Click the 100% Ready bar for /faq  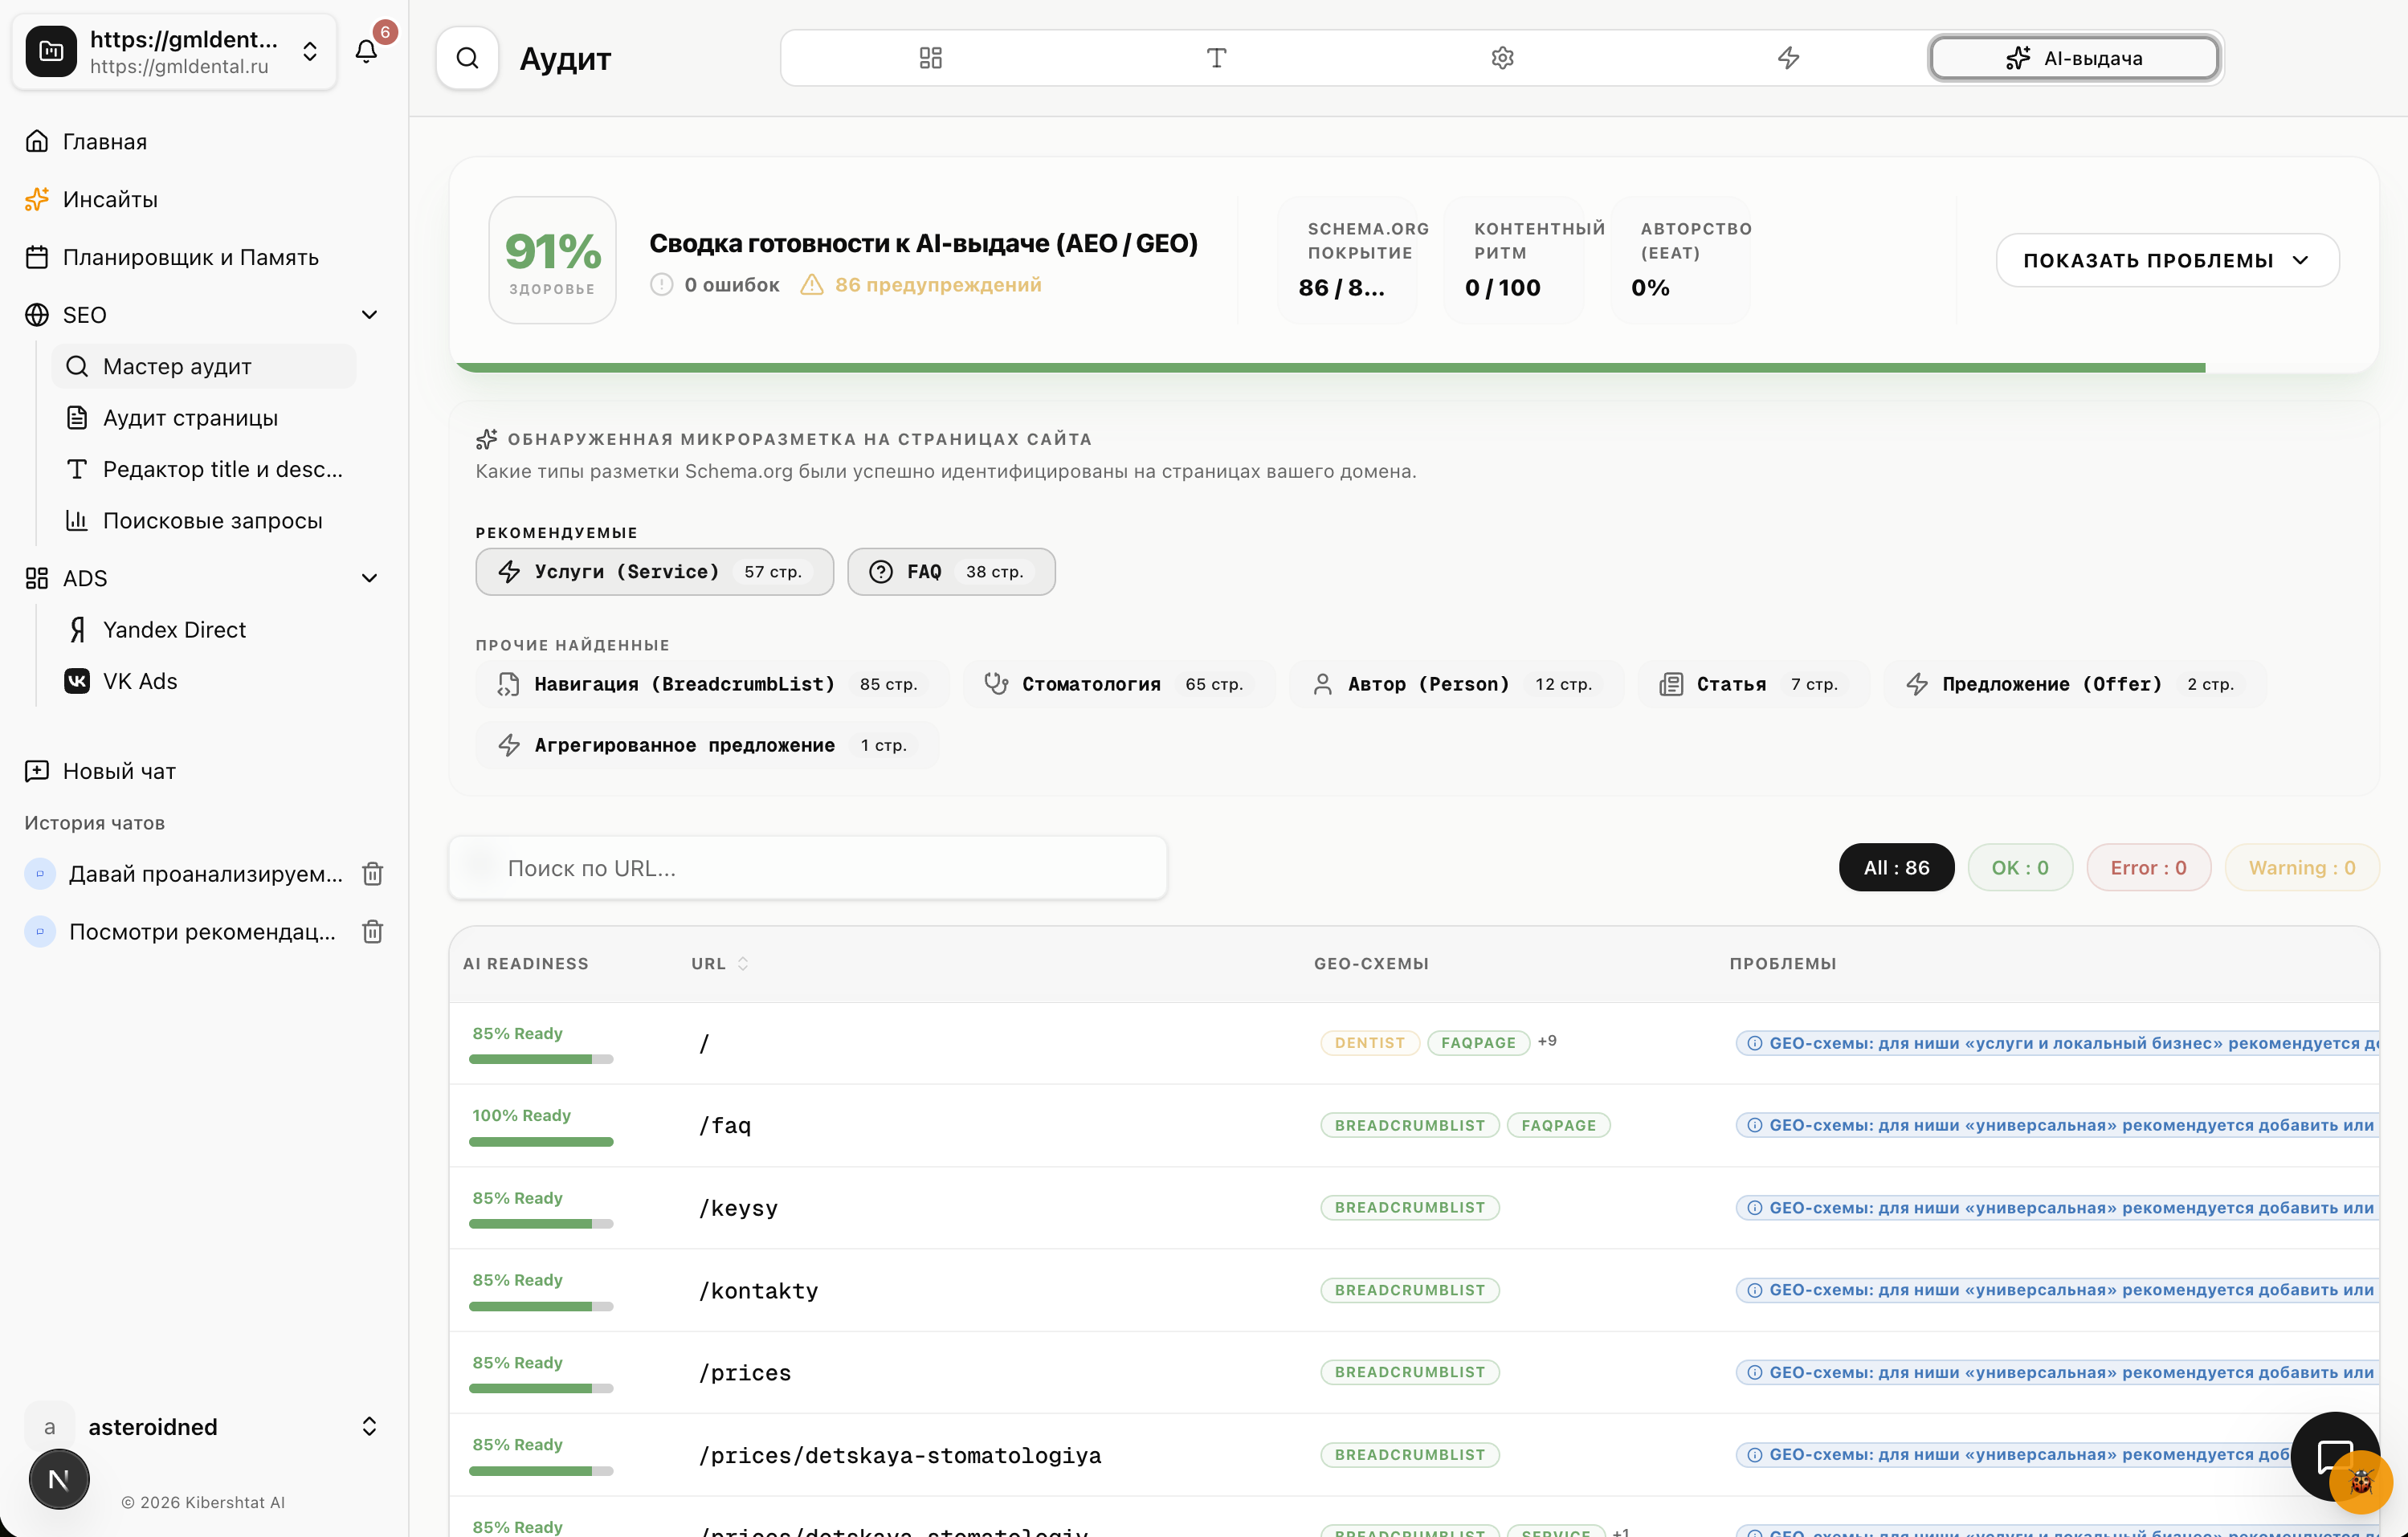[x=541, y=1142]
